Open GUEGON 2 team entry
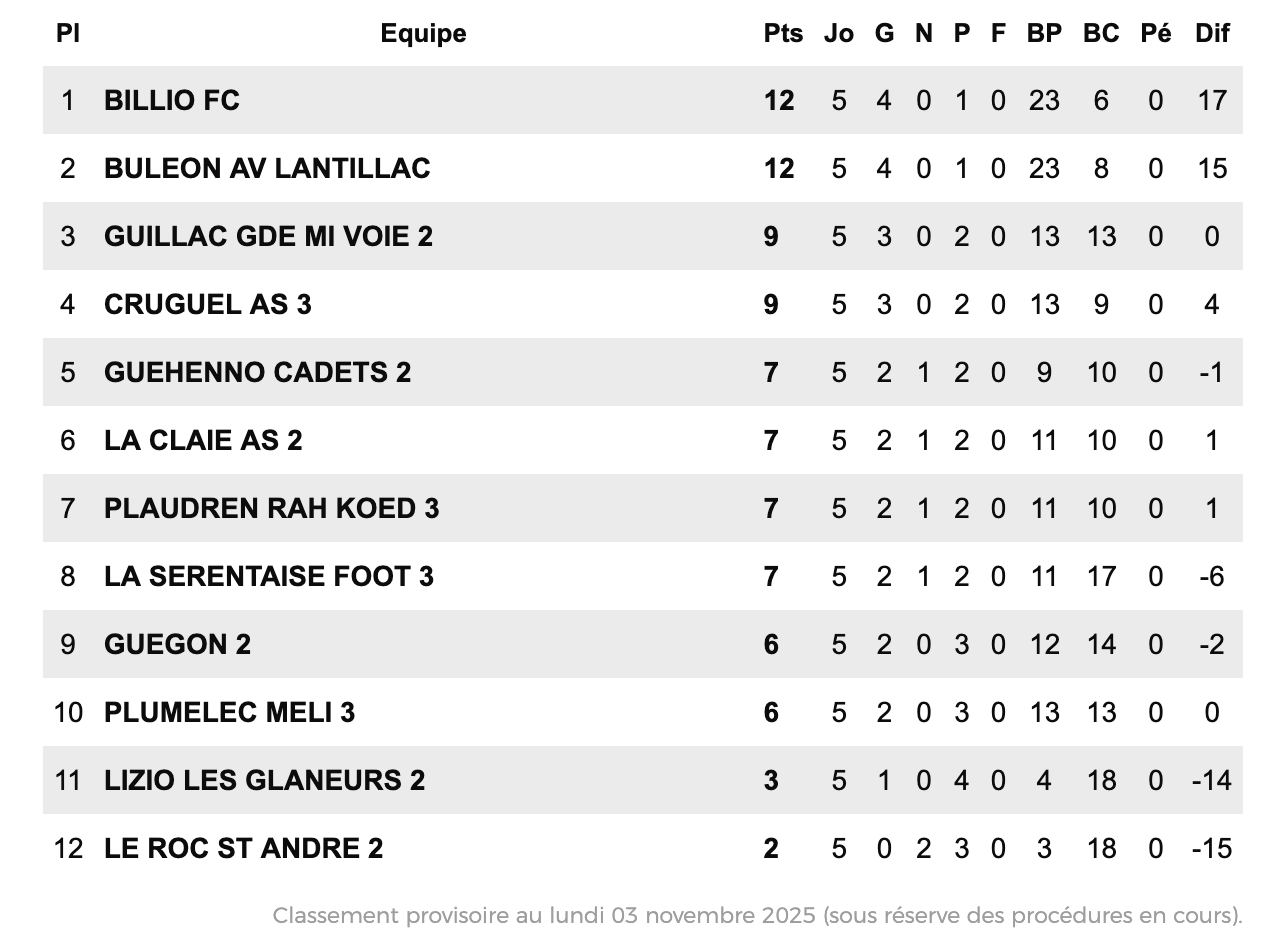 177,644
